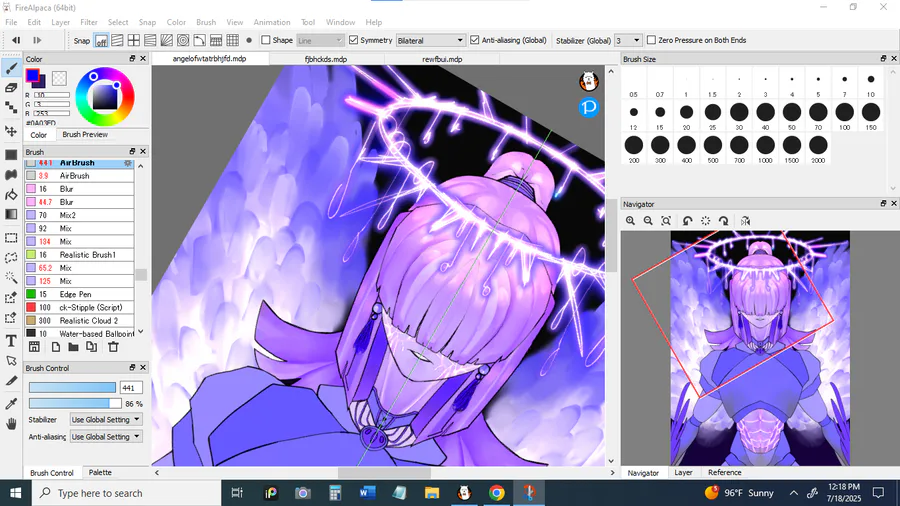This screenshot has height=506, width=900.
Task: Choose brush size 500 preset
Action: tap(713, 149)
